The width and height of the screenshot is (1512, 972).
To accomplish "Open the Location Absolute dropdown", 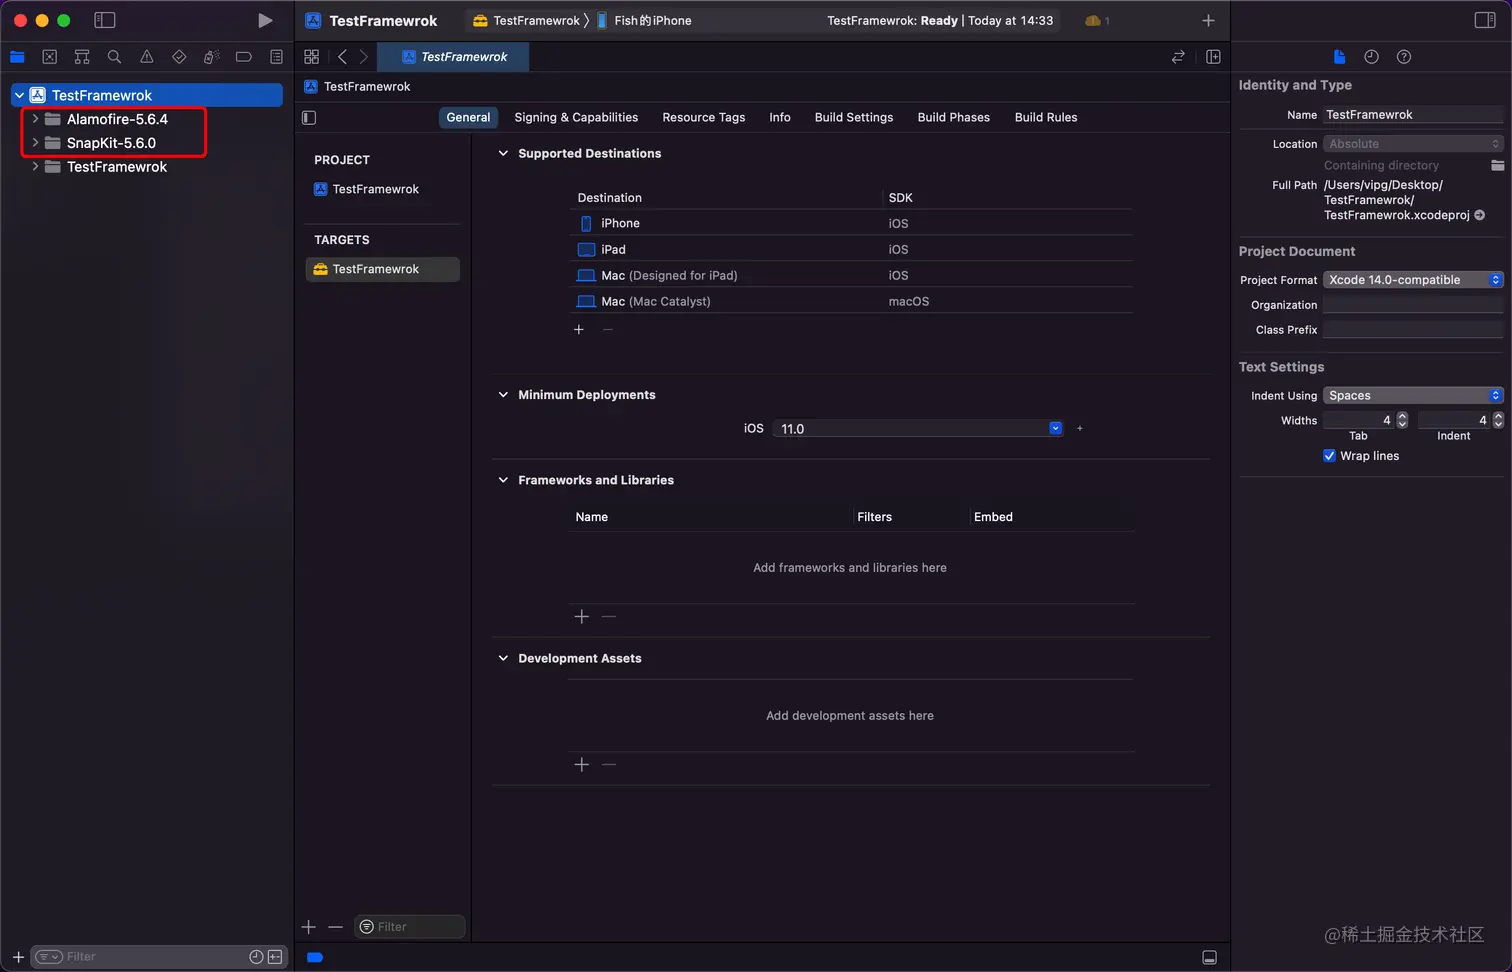I will tap(1413, 144).
